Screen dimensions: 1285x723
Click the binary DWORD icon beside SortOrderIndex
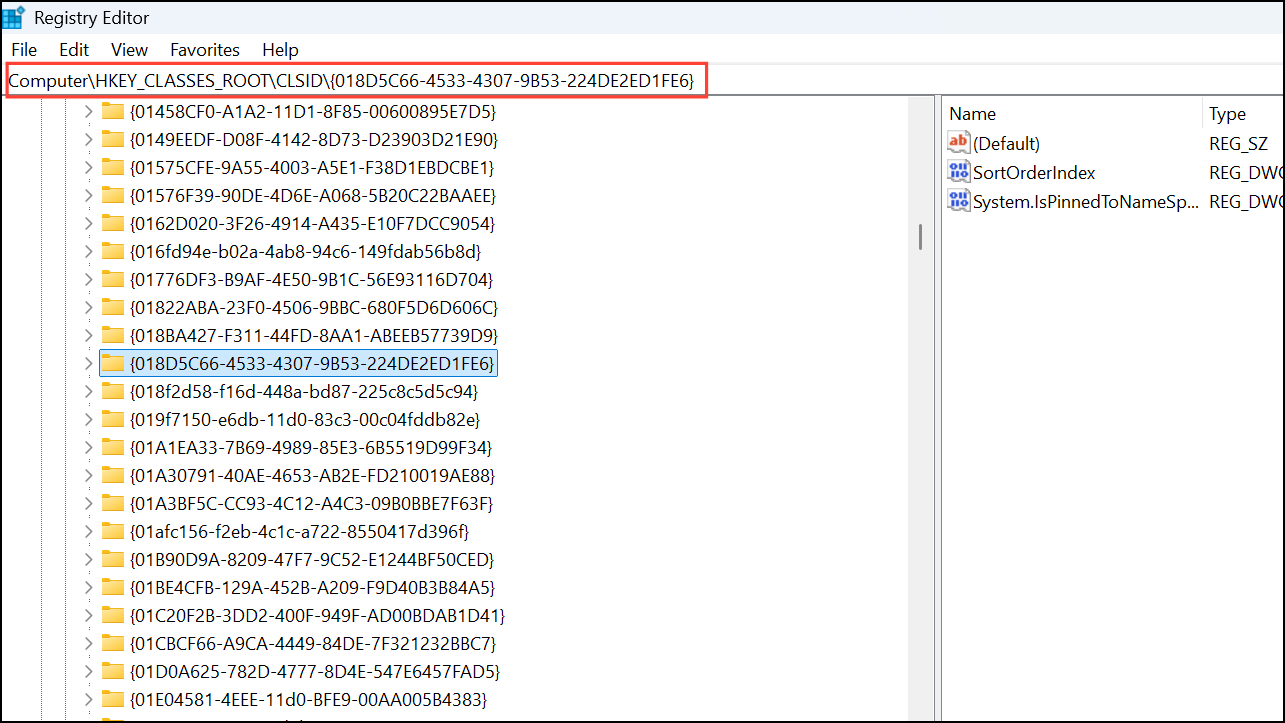(x=958, y=171)
